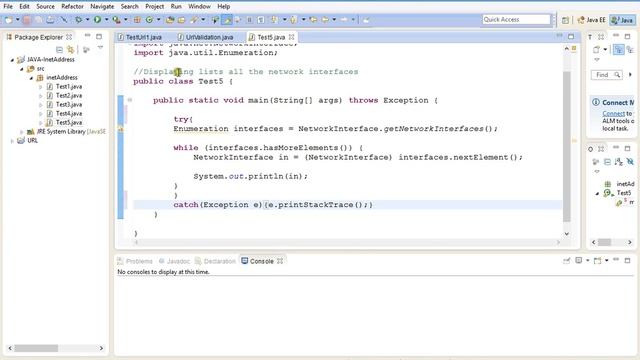Toggle the main method fold marker
Viewport: 640px width, 360px height.
(130, 100)
